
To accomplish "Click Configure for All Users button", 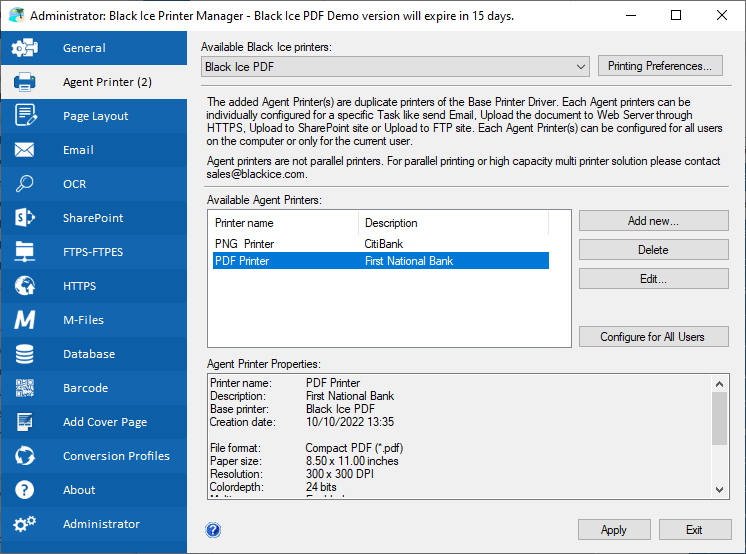I will click(653, 337).
